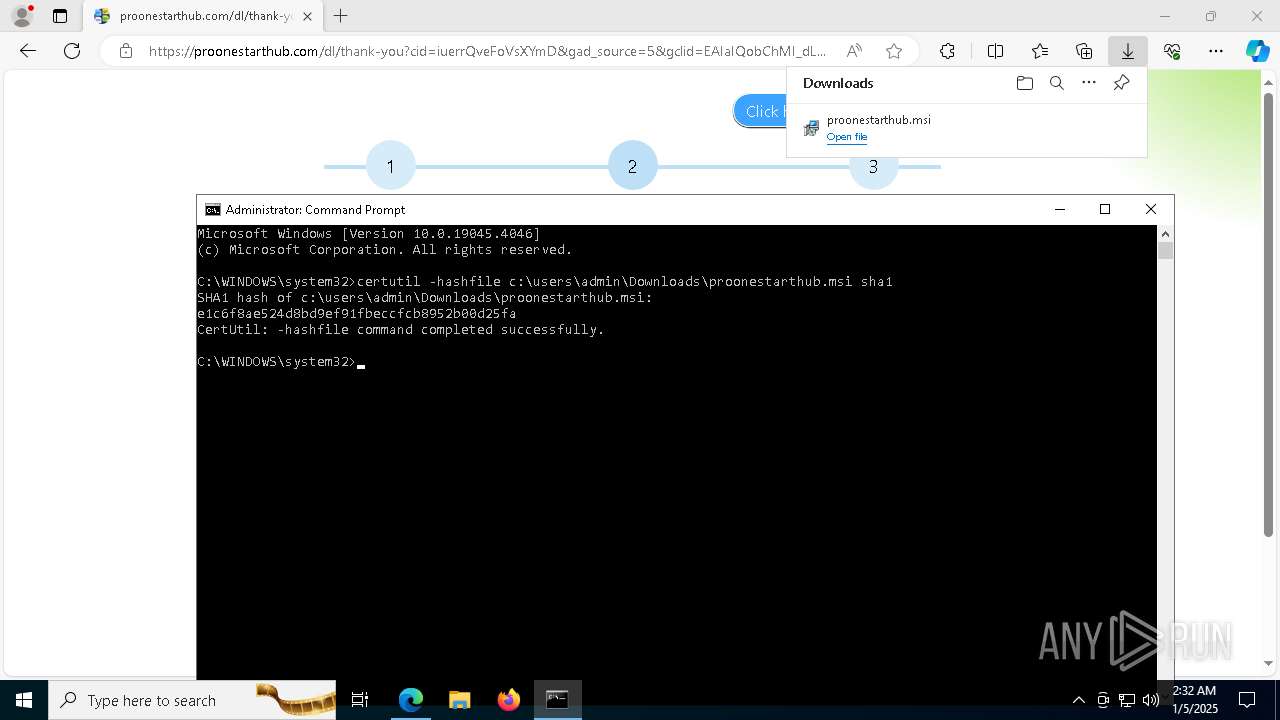
Task: Open the Favorites list icon
Action: click(x=1040, y=51)
